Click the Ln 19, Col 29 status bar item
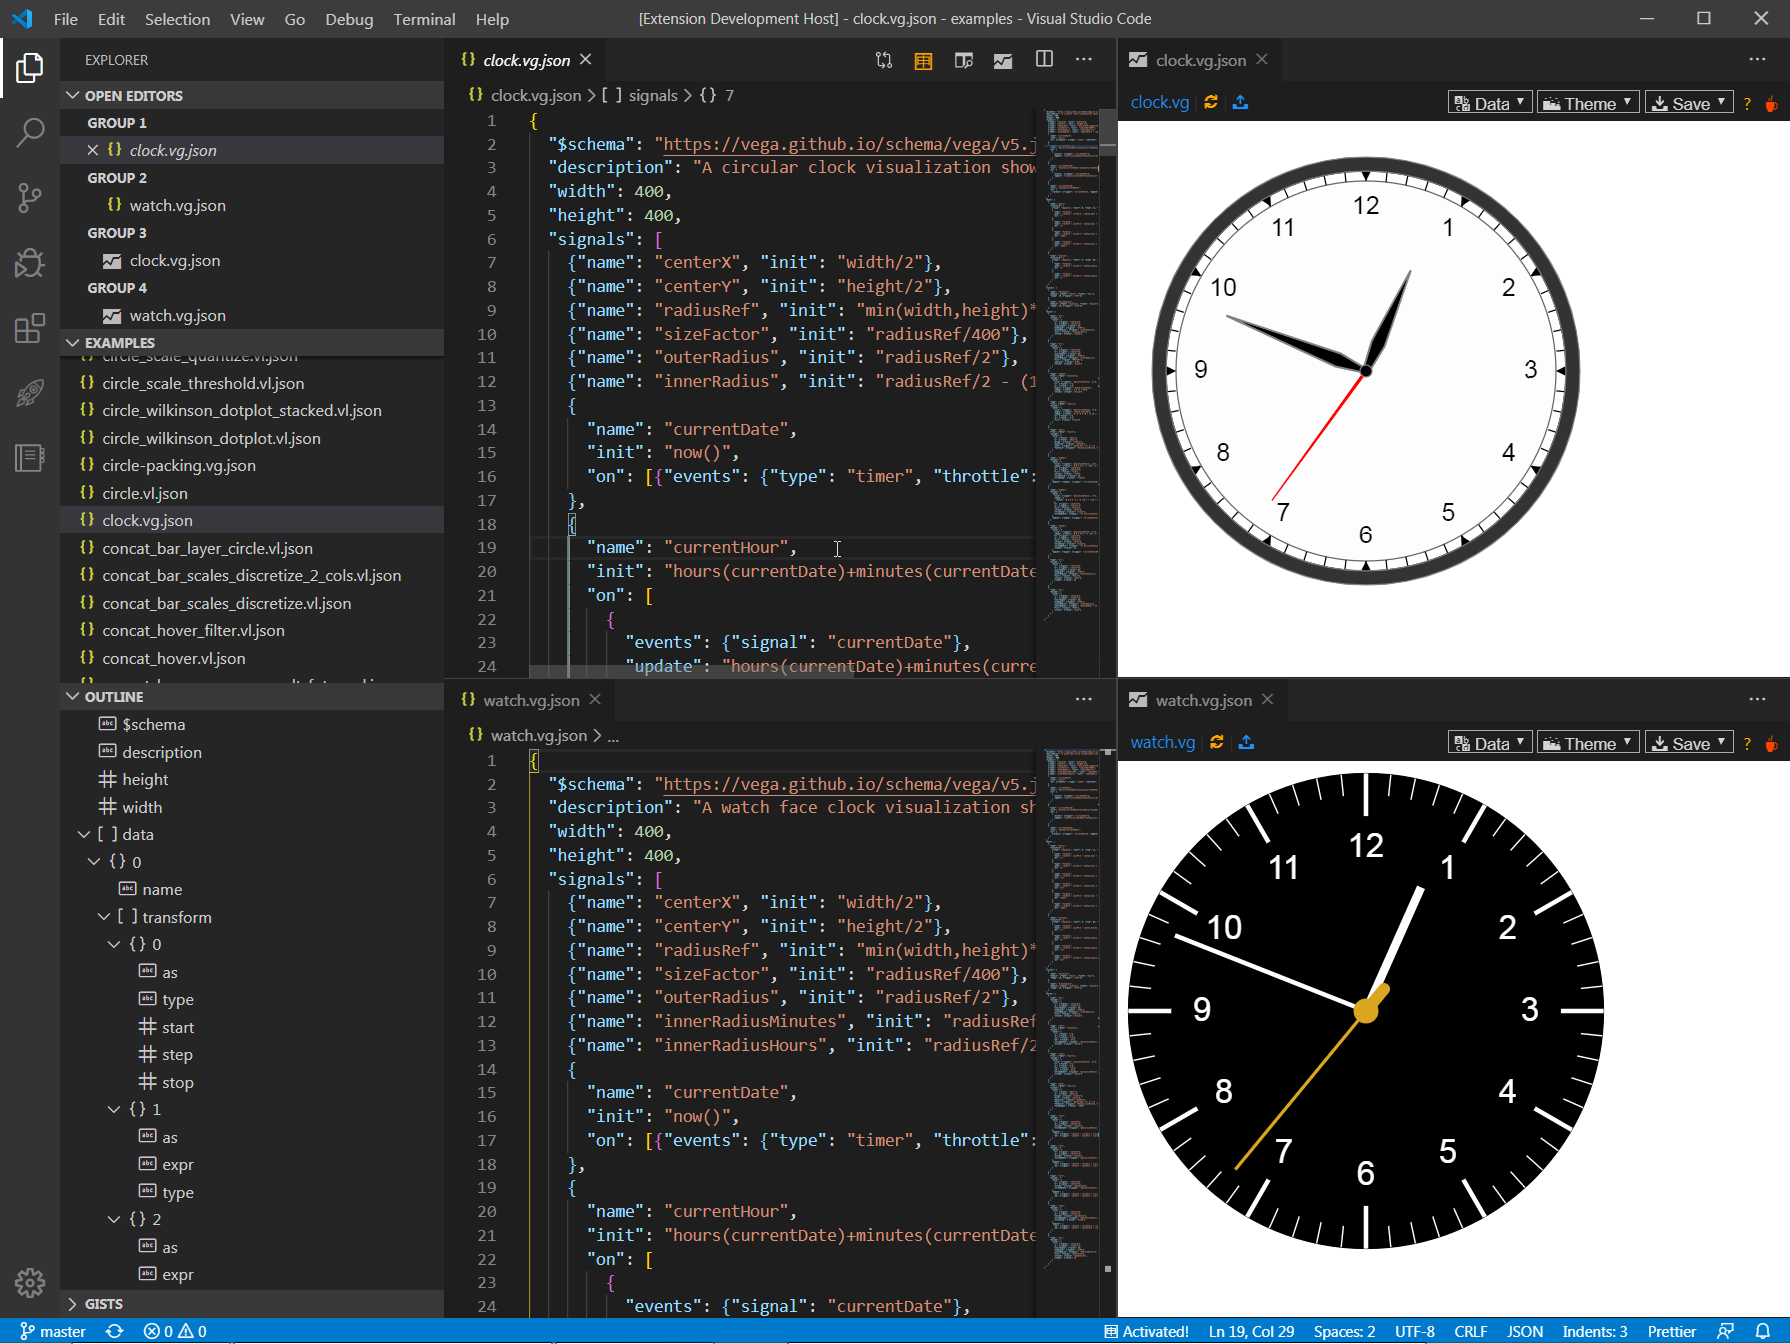 coord(1250,1331)
